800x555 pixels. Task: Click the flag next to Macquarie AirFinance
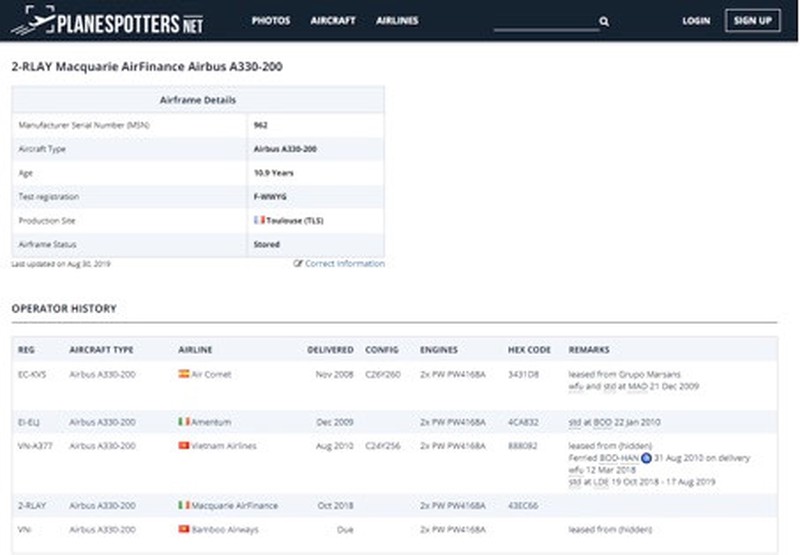tap(184, 505)
